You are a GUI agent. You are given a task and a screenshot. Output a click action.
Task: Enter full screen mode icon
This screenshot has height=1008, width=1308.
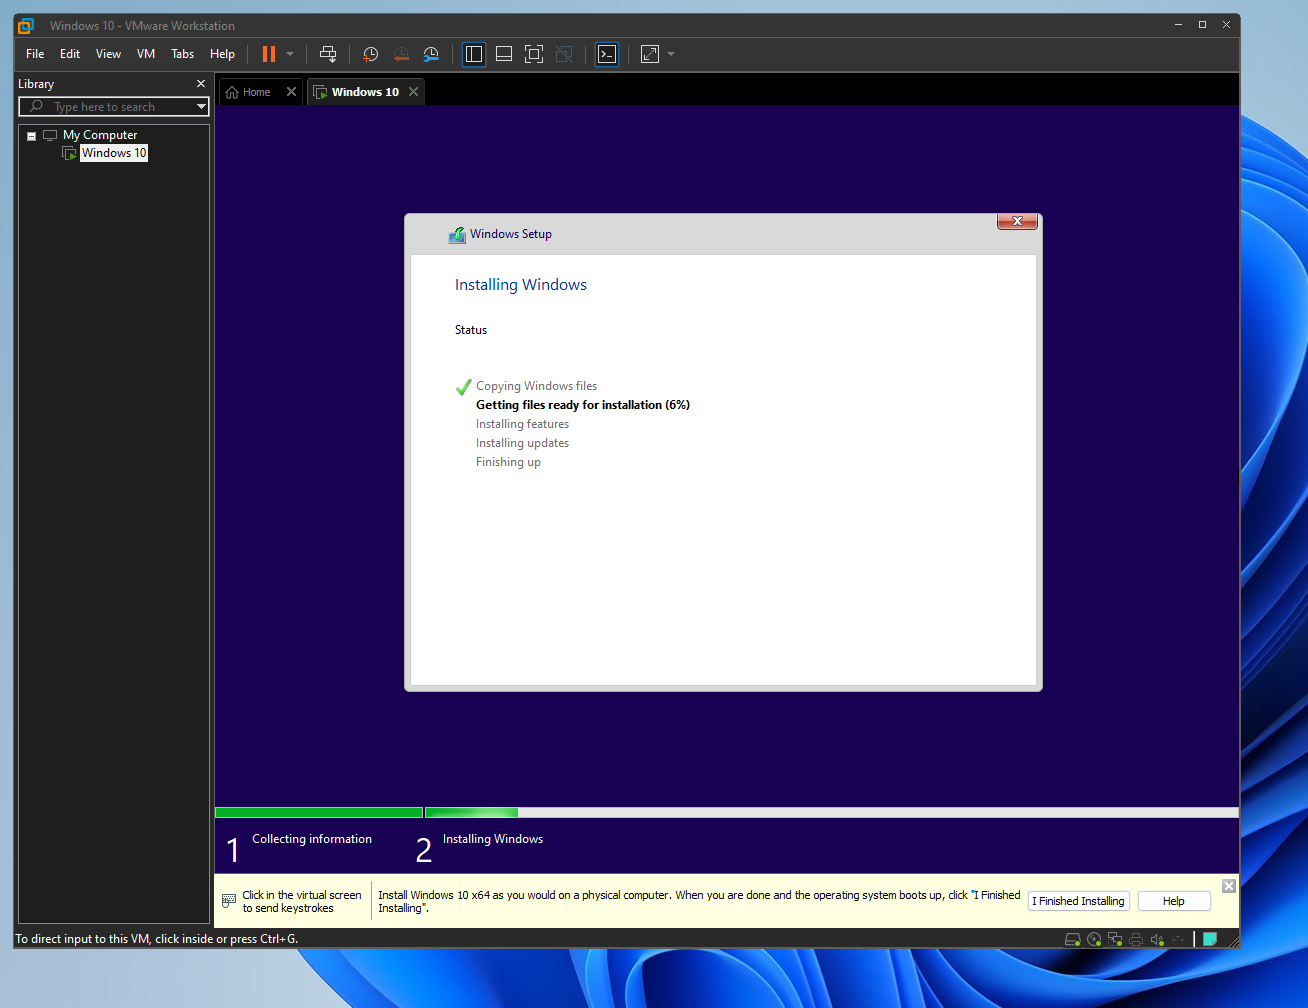534,54
